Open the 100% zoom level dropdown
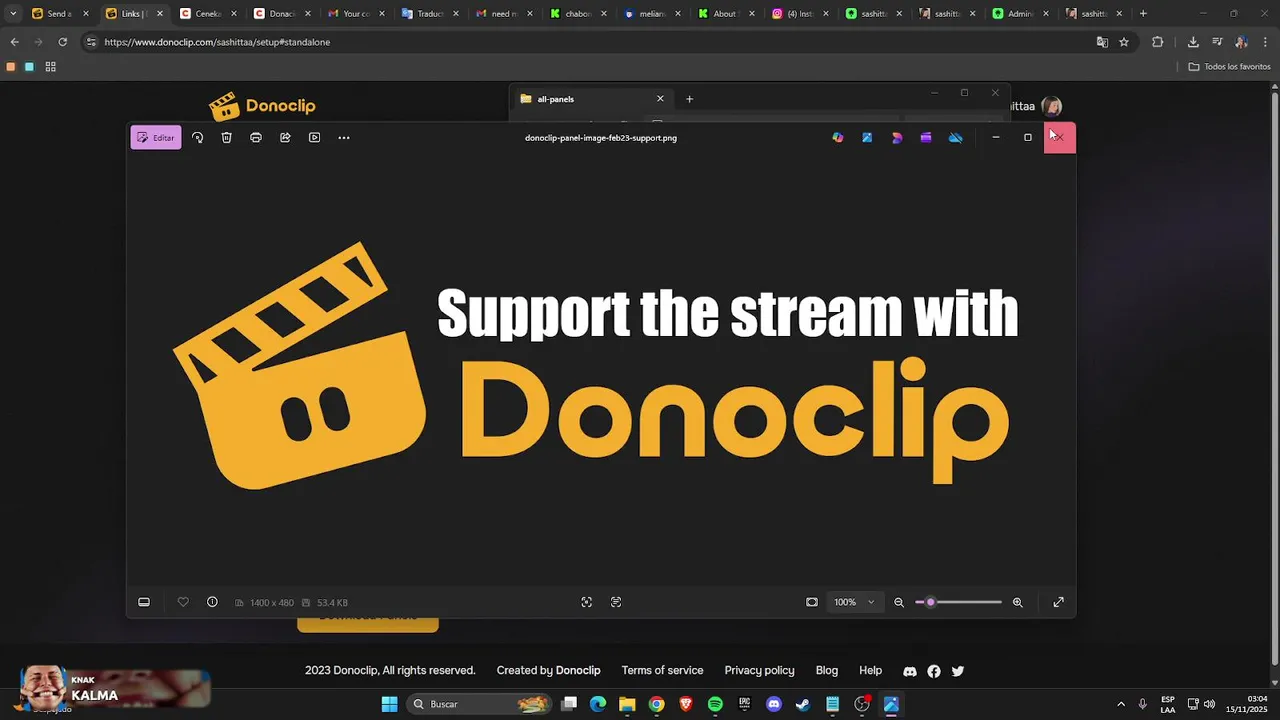This screenshot has width=1280, height=720. point(854,602)
